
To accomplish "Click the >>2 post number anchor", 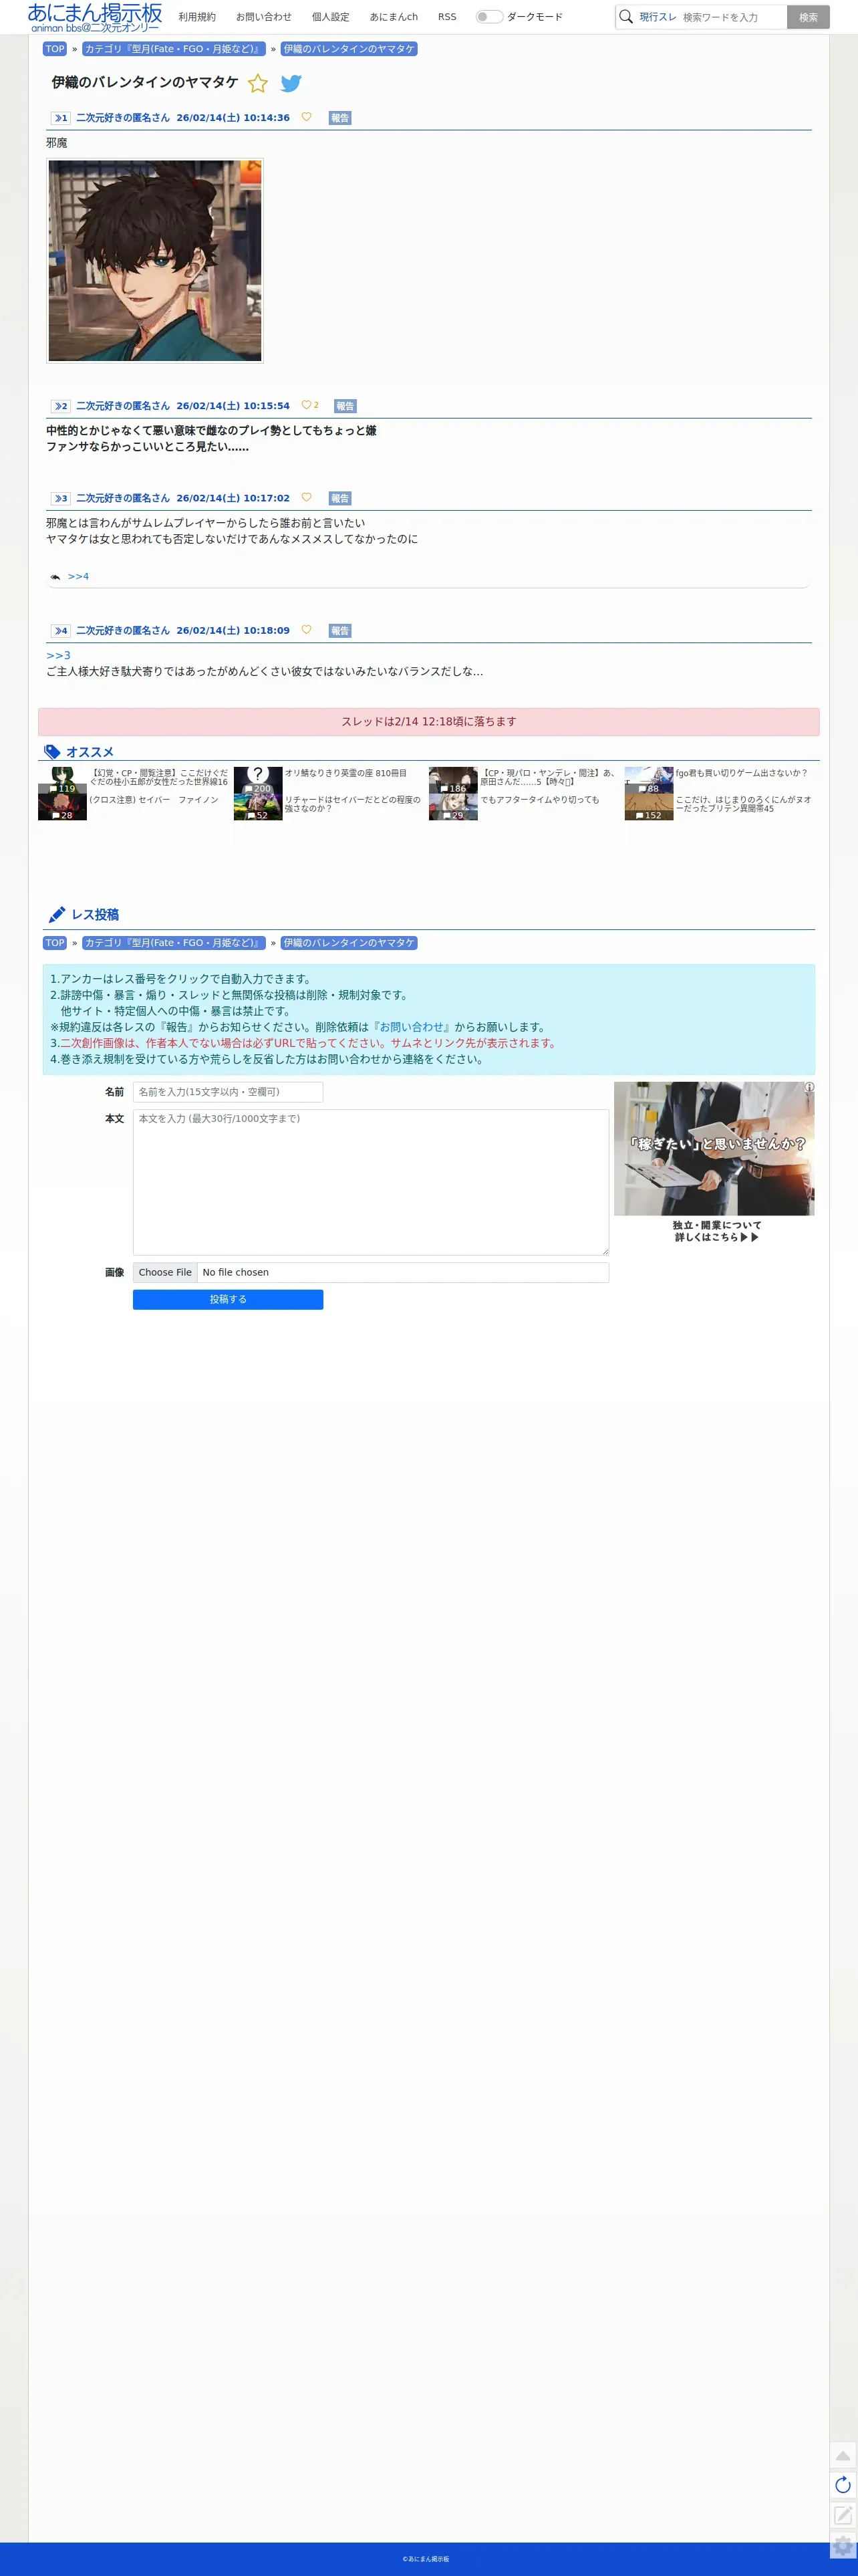I will click(x=61, y=406).
